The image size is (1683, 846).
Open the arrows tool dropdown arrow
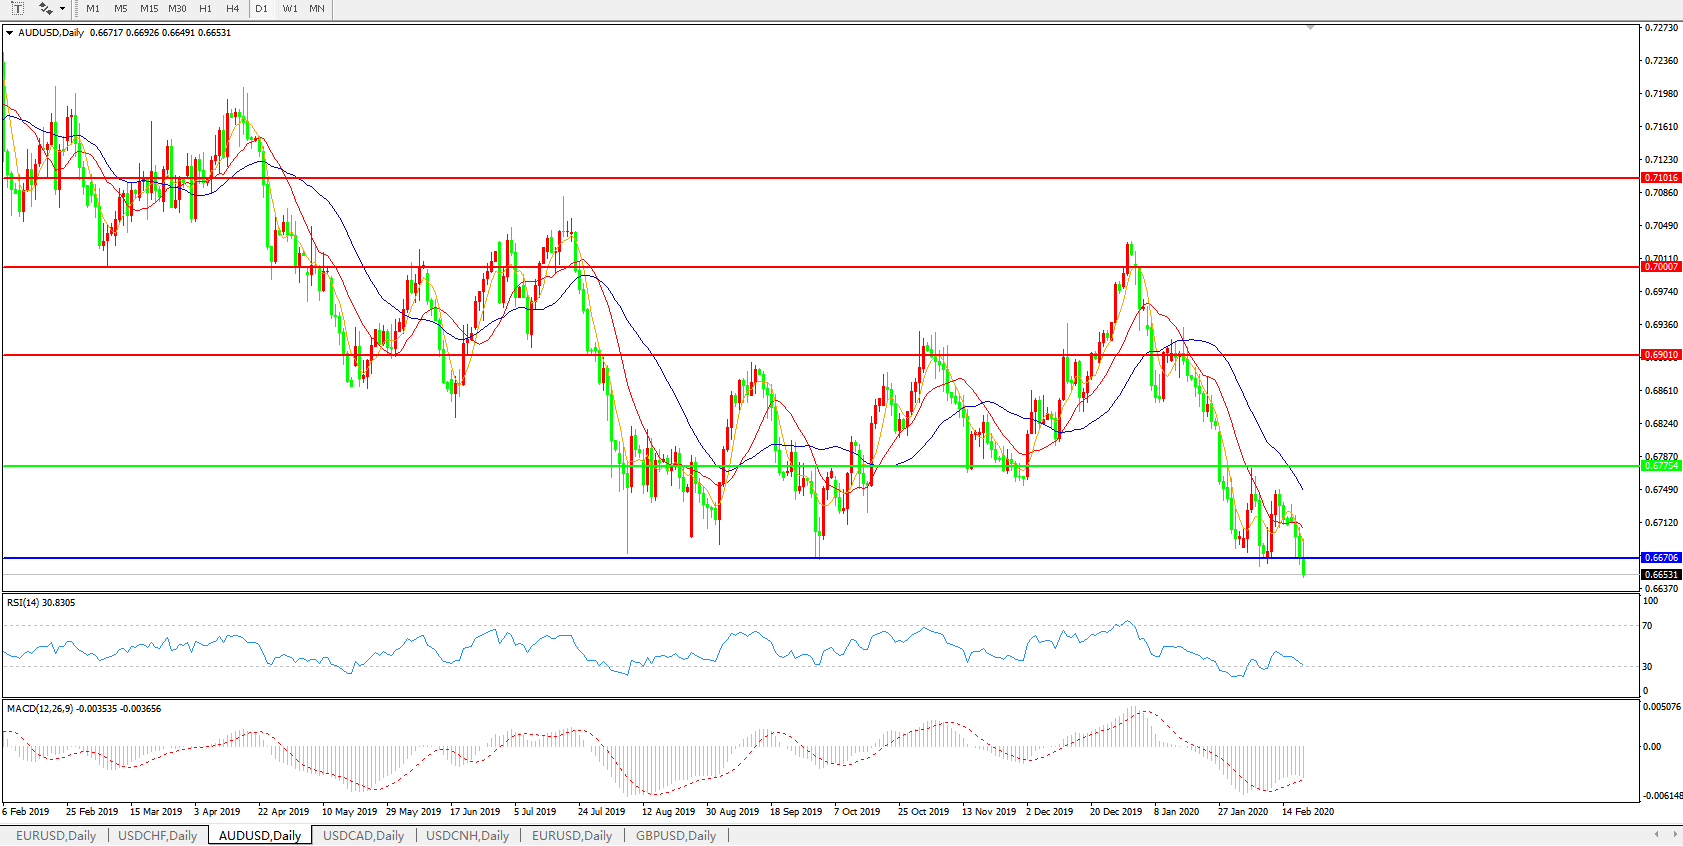63,9
